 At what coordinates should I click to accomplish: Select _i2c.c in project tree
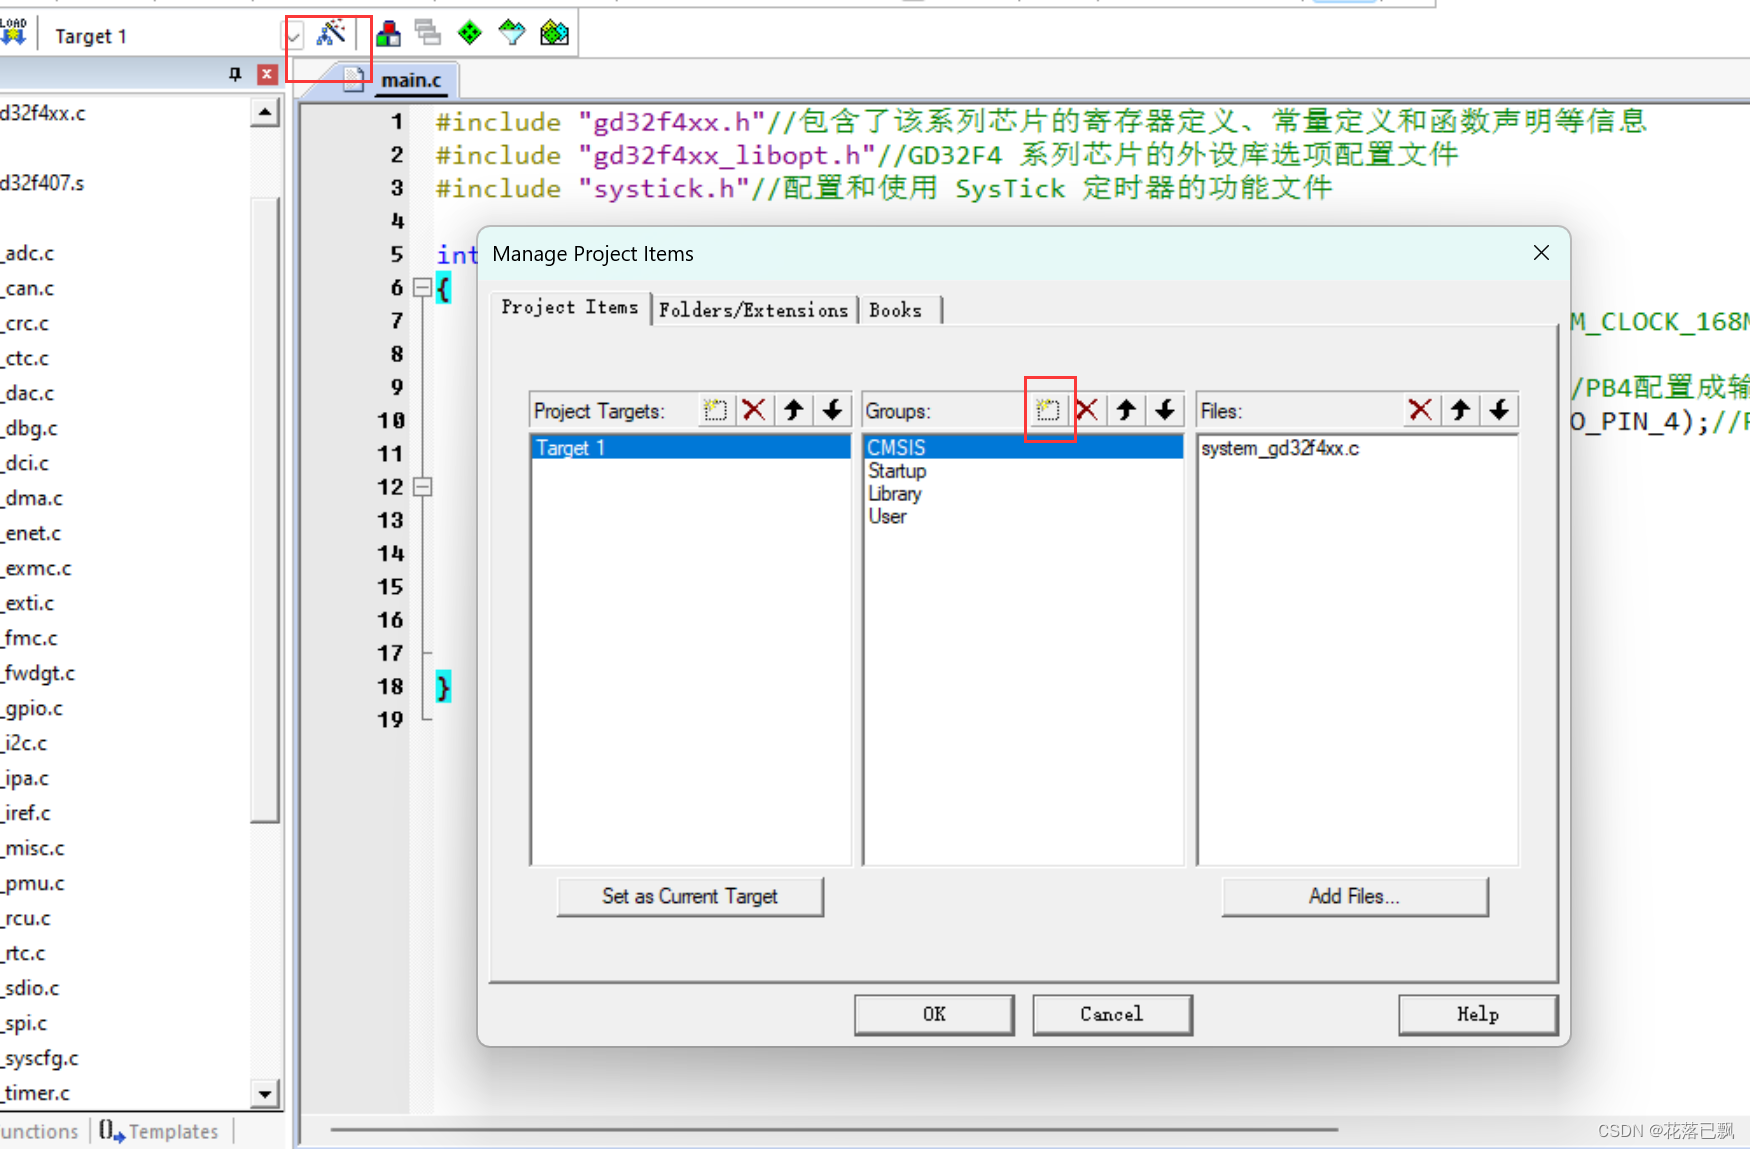24,743
